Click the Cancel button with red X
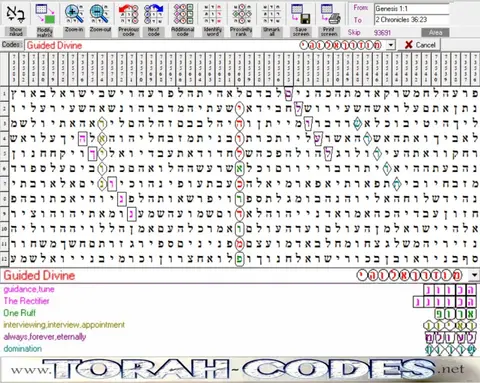 [x=419, y=45]
